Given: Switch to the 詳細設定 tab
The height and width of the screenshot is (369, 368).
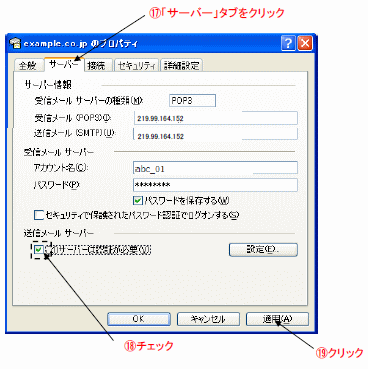Looking at the screenshot, I should pyautogui.click(x=182, y=65).
